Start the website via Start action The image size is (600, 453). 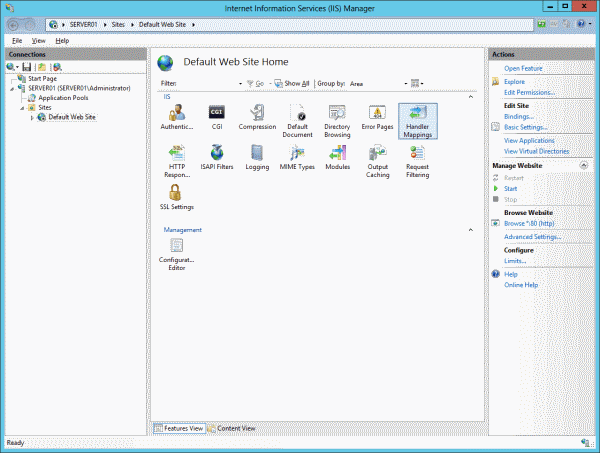[x=510, y=189]
